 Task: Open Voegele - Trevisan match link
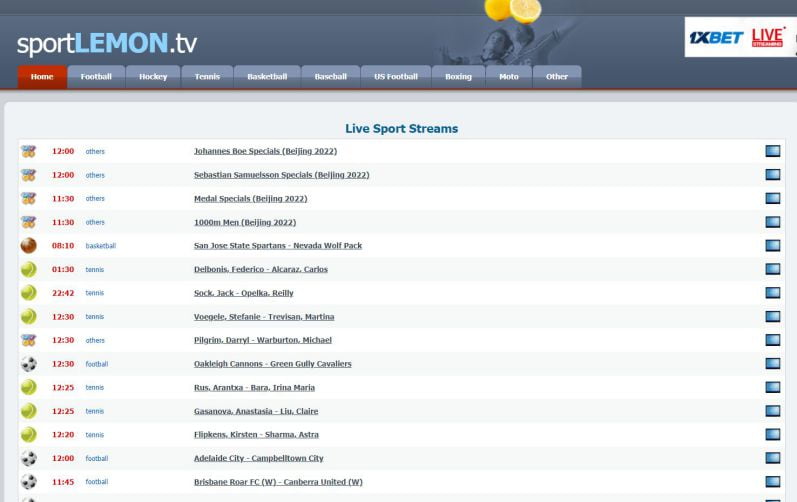(x=264, y=317)
